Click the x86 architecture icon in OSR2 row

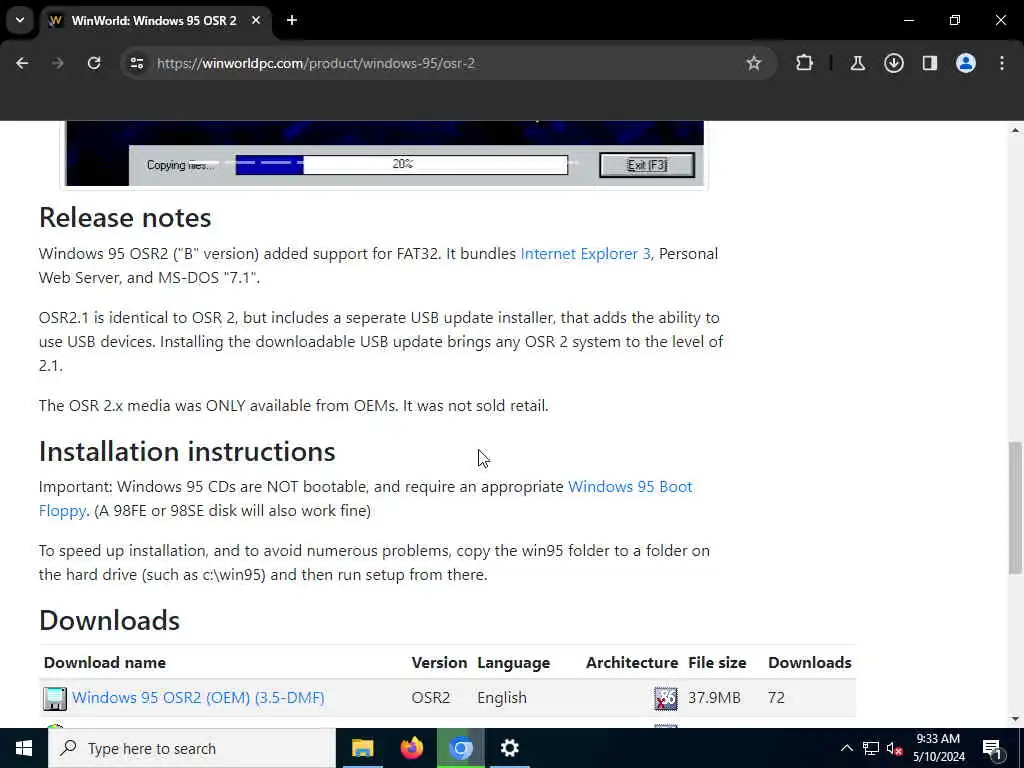(x=665, y=698)
